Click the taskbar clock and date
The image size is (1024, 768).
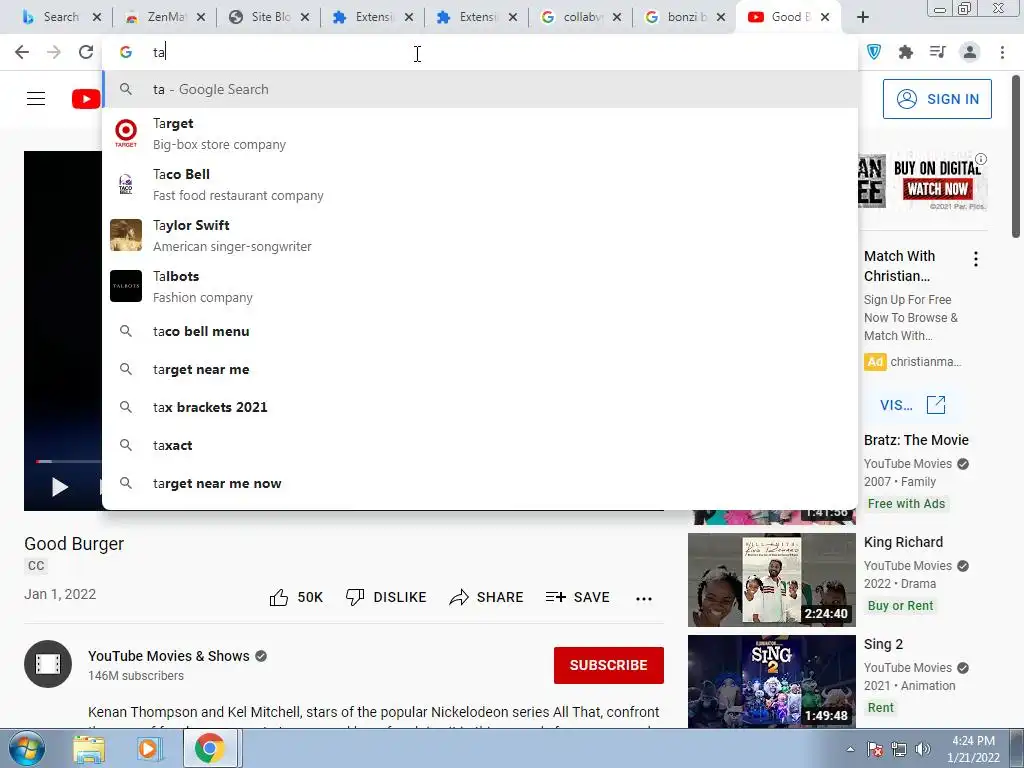pos(973,749)
